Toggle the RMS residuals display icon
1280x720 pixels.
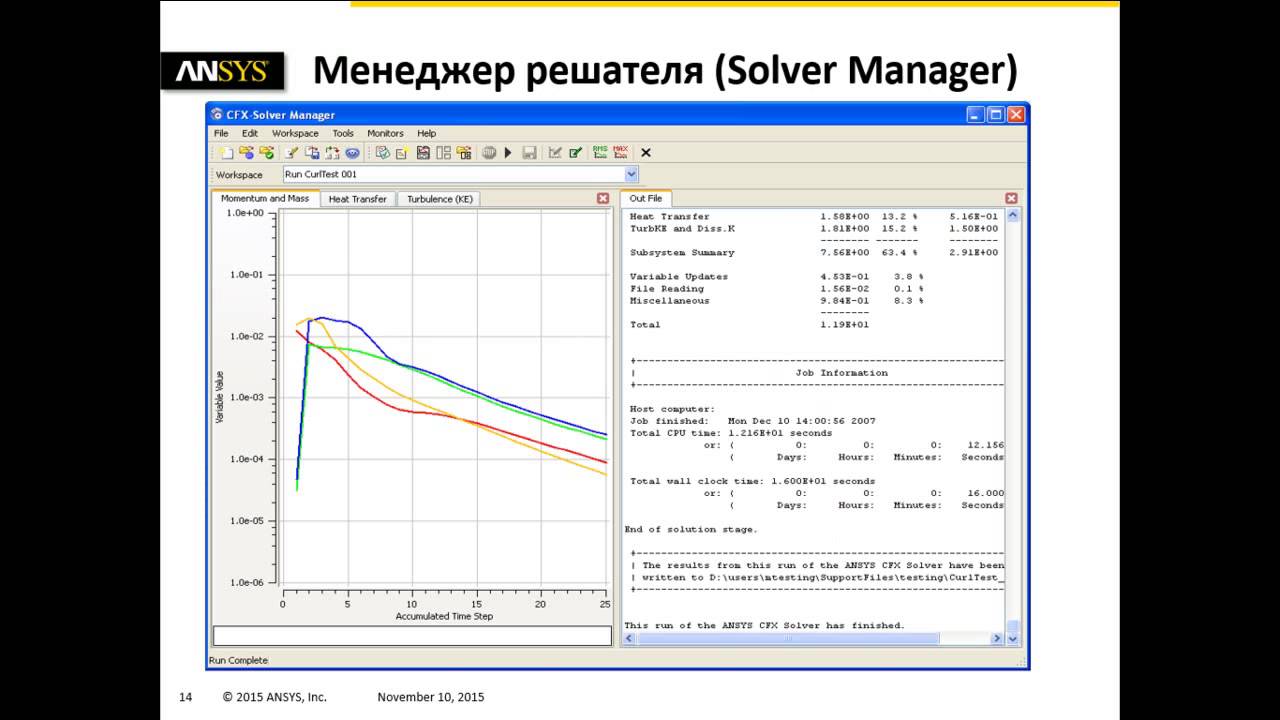(600, 152)
